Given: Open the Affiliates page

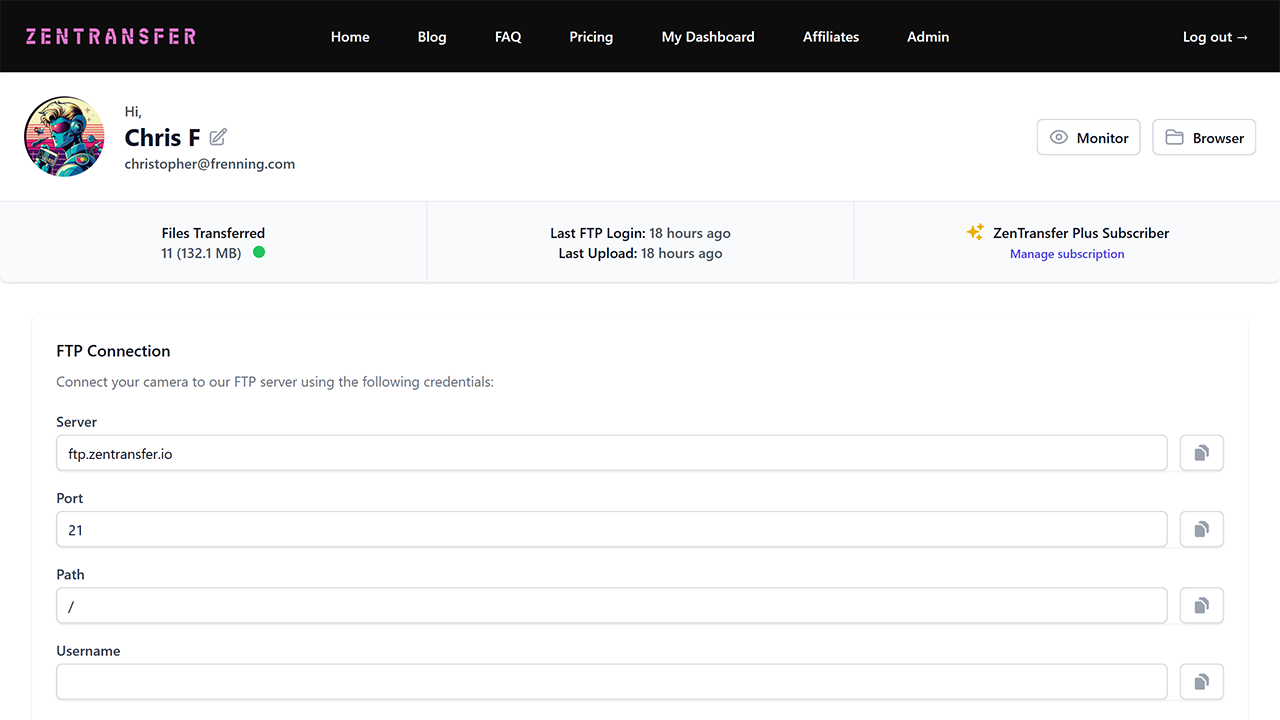Looking at the screenshot, I should point(831,37).
